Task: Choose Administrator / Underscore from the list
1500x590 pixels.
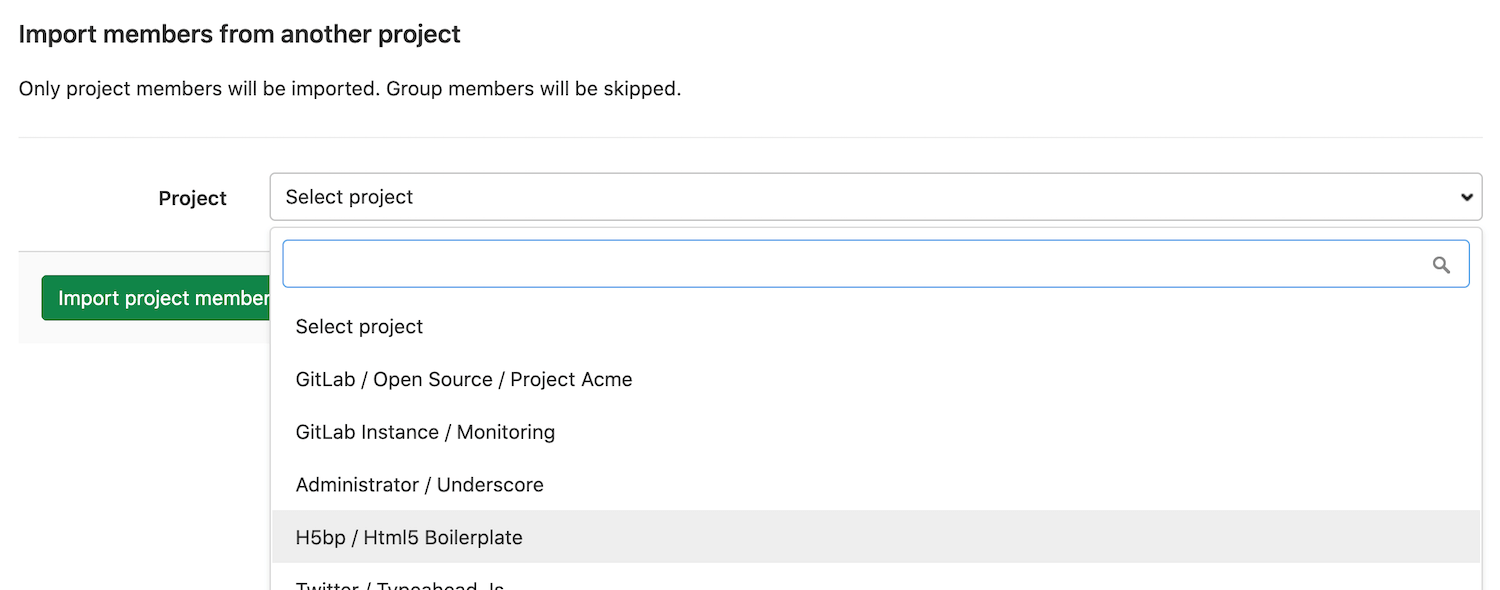Action: [419, 485]
